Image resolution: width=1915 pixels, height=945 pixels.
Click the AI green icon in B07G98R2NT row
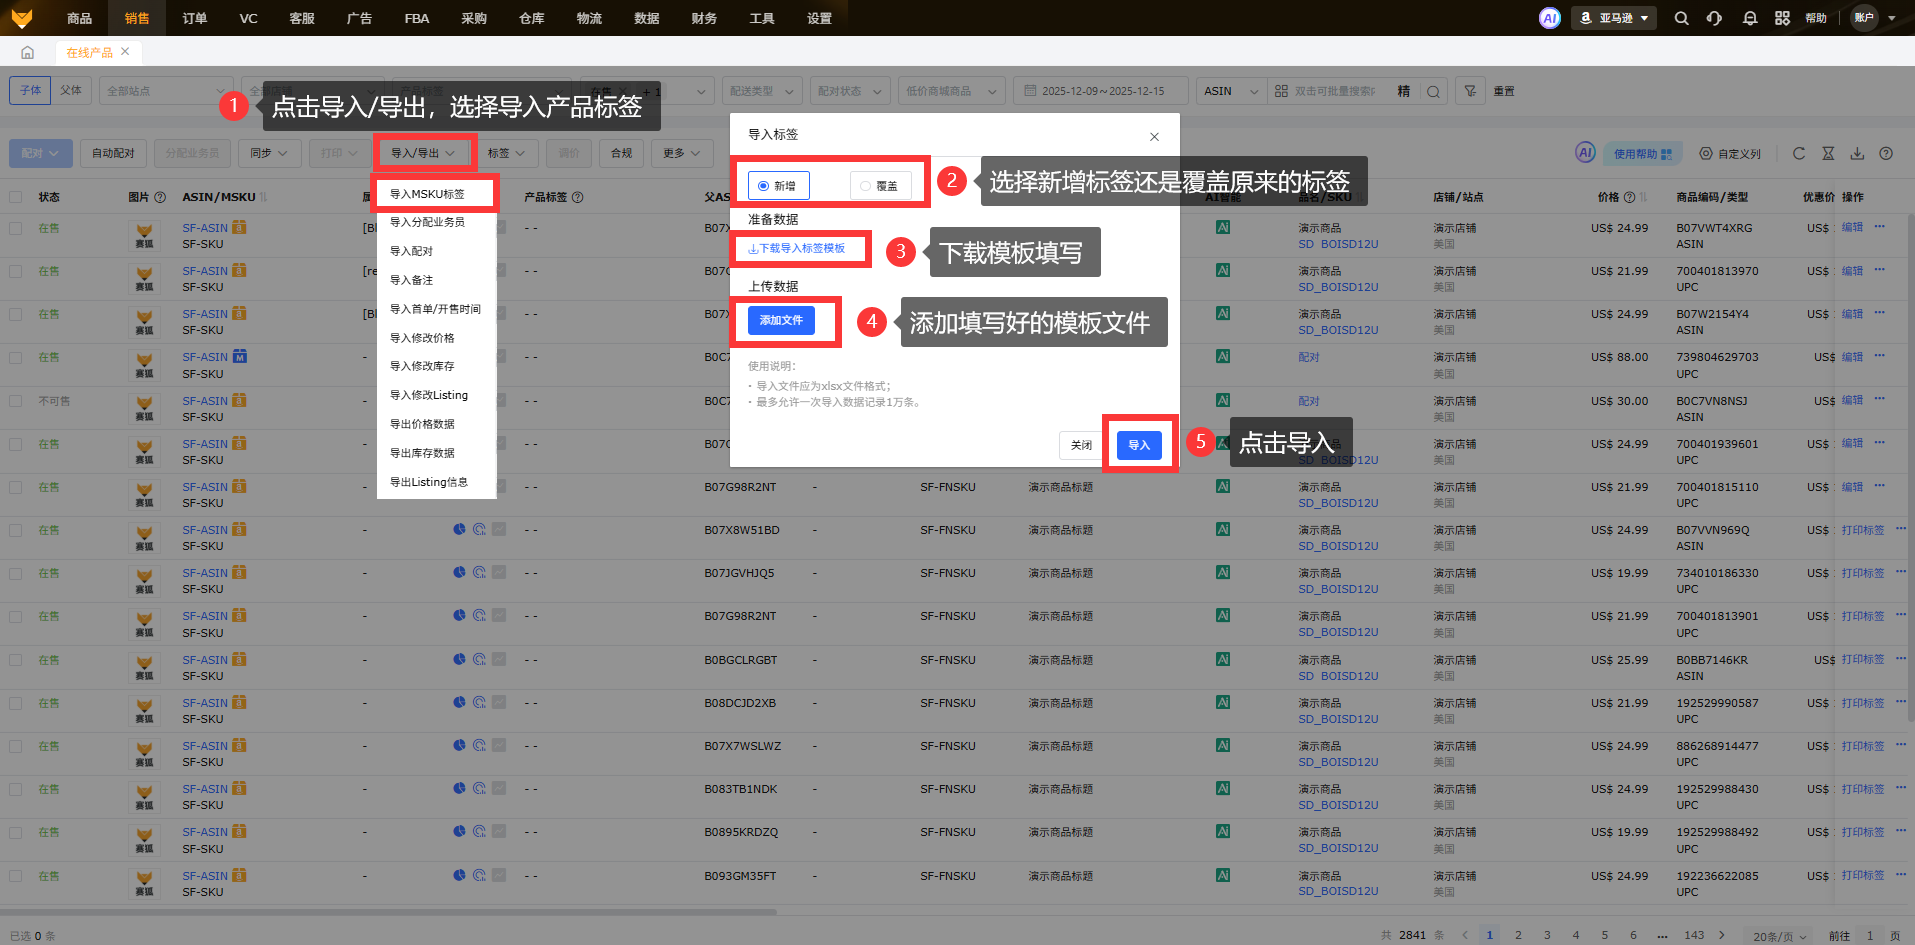1222,486
